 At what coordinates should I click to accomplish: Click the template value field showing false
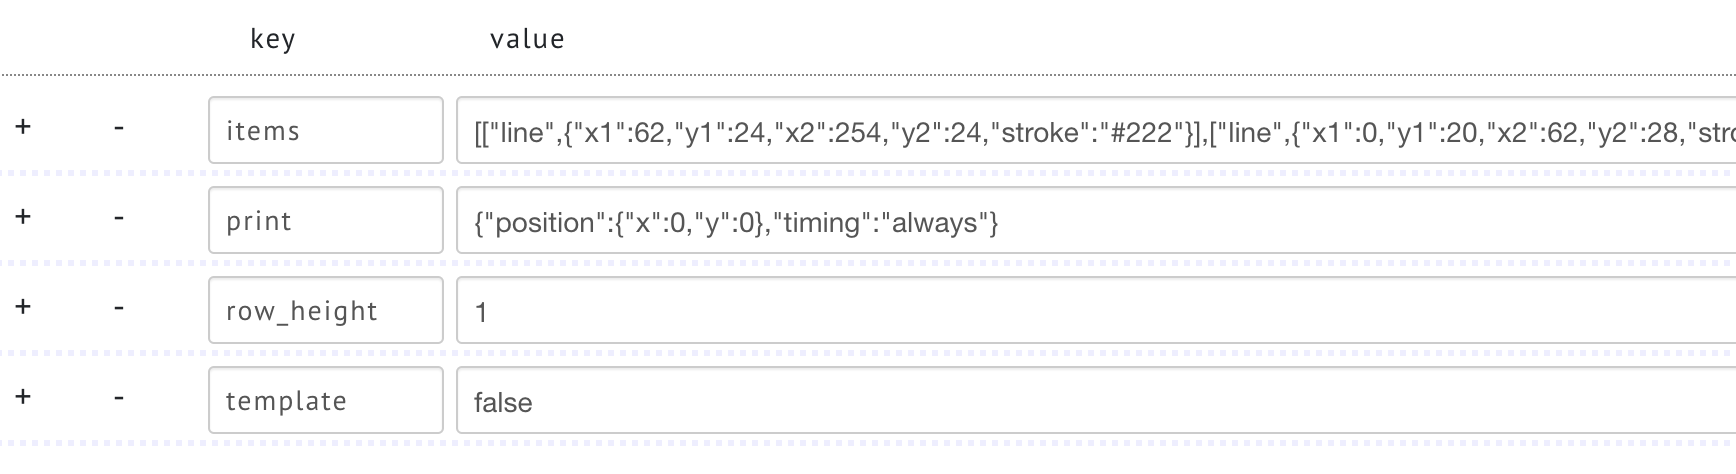(1096, 400)
